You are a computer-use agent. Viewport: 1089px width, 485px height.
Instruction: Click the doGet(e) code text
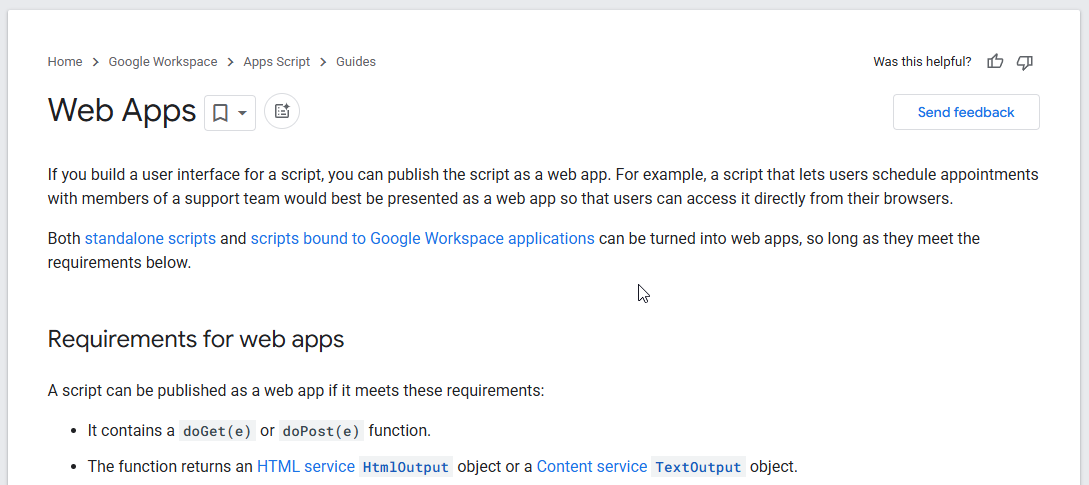pos(217,431)
